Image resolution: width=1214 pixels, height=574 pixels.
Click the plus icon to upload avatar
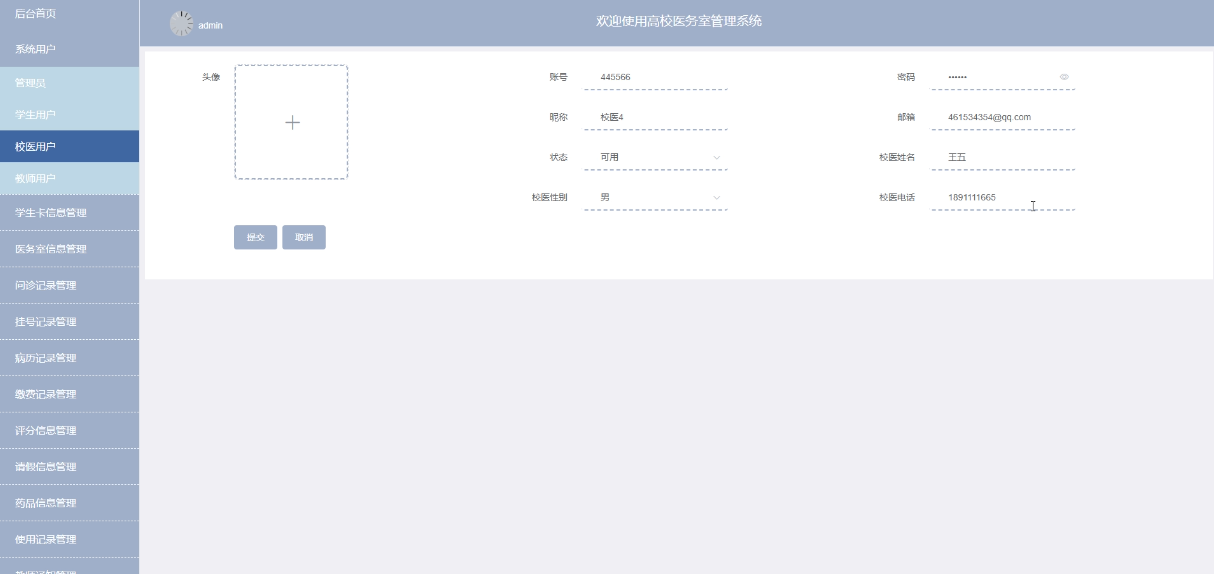click(292, 122)
